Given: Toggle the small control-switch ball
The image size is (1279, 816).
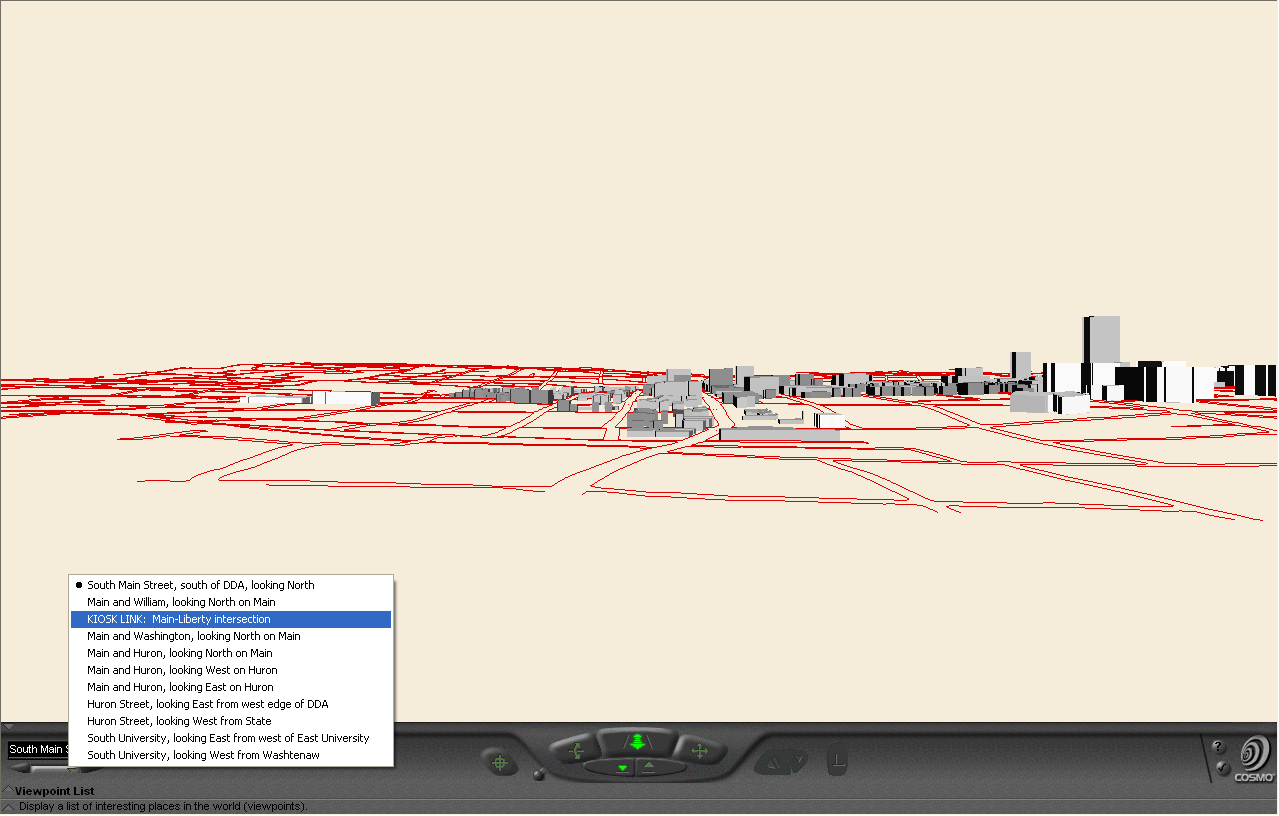Looking at the screenshot, I should pyautogui.click(x=539, y=774).
